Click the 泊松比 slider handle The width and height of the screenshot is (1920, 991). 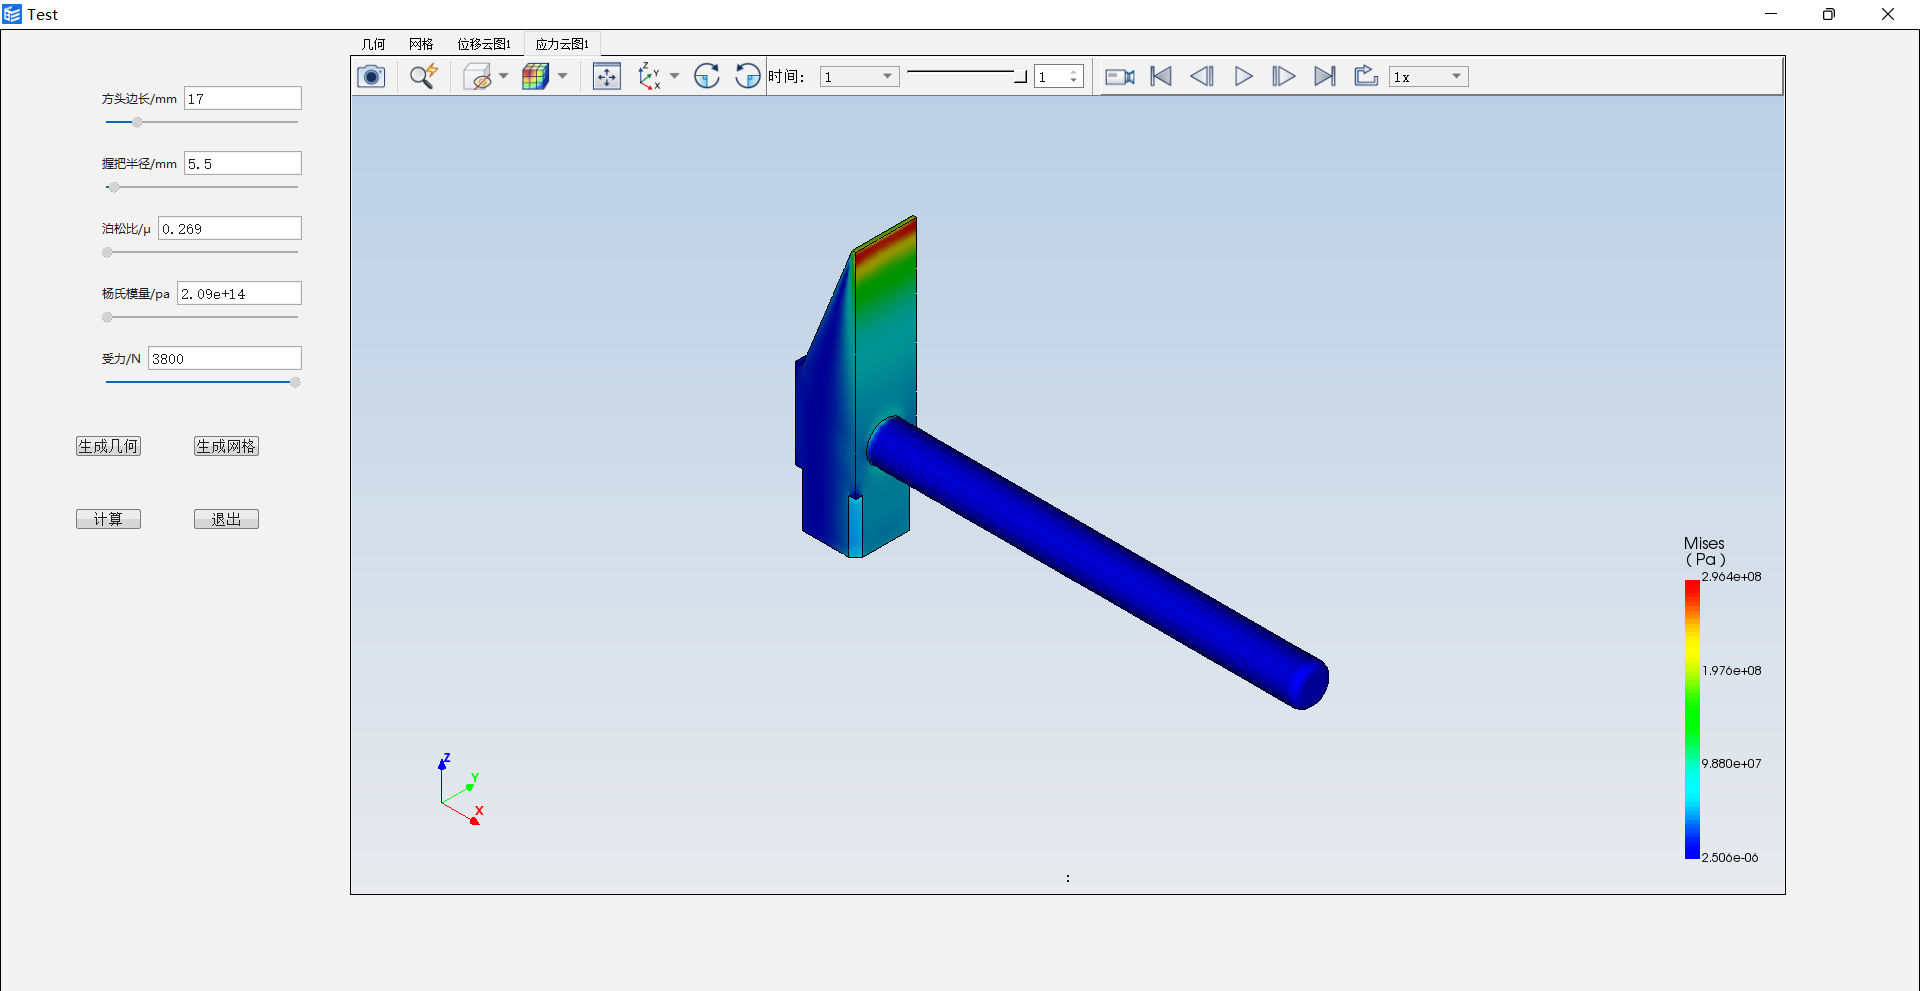tap(107, 252)
